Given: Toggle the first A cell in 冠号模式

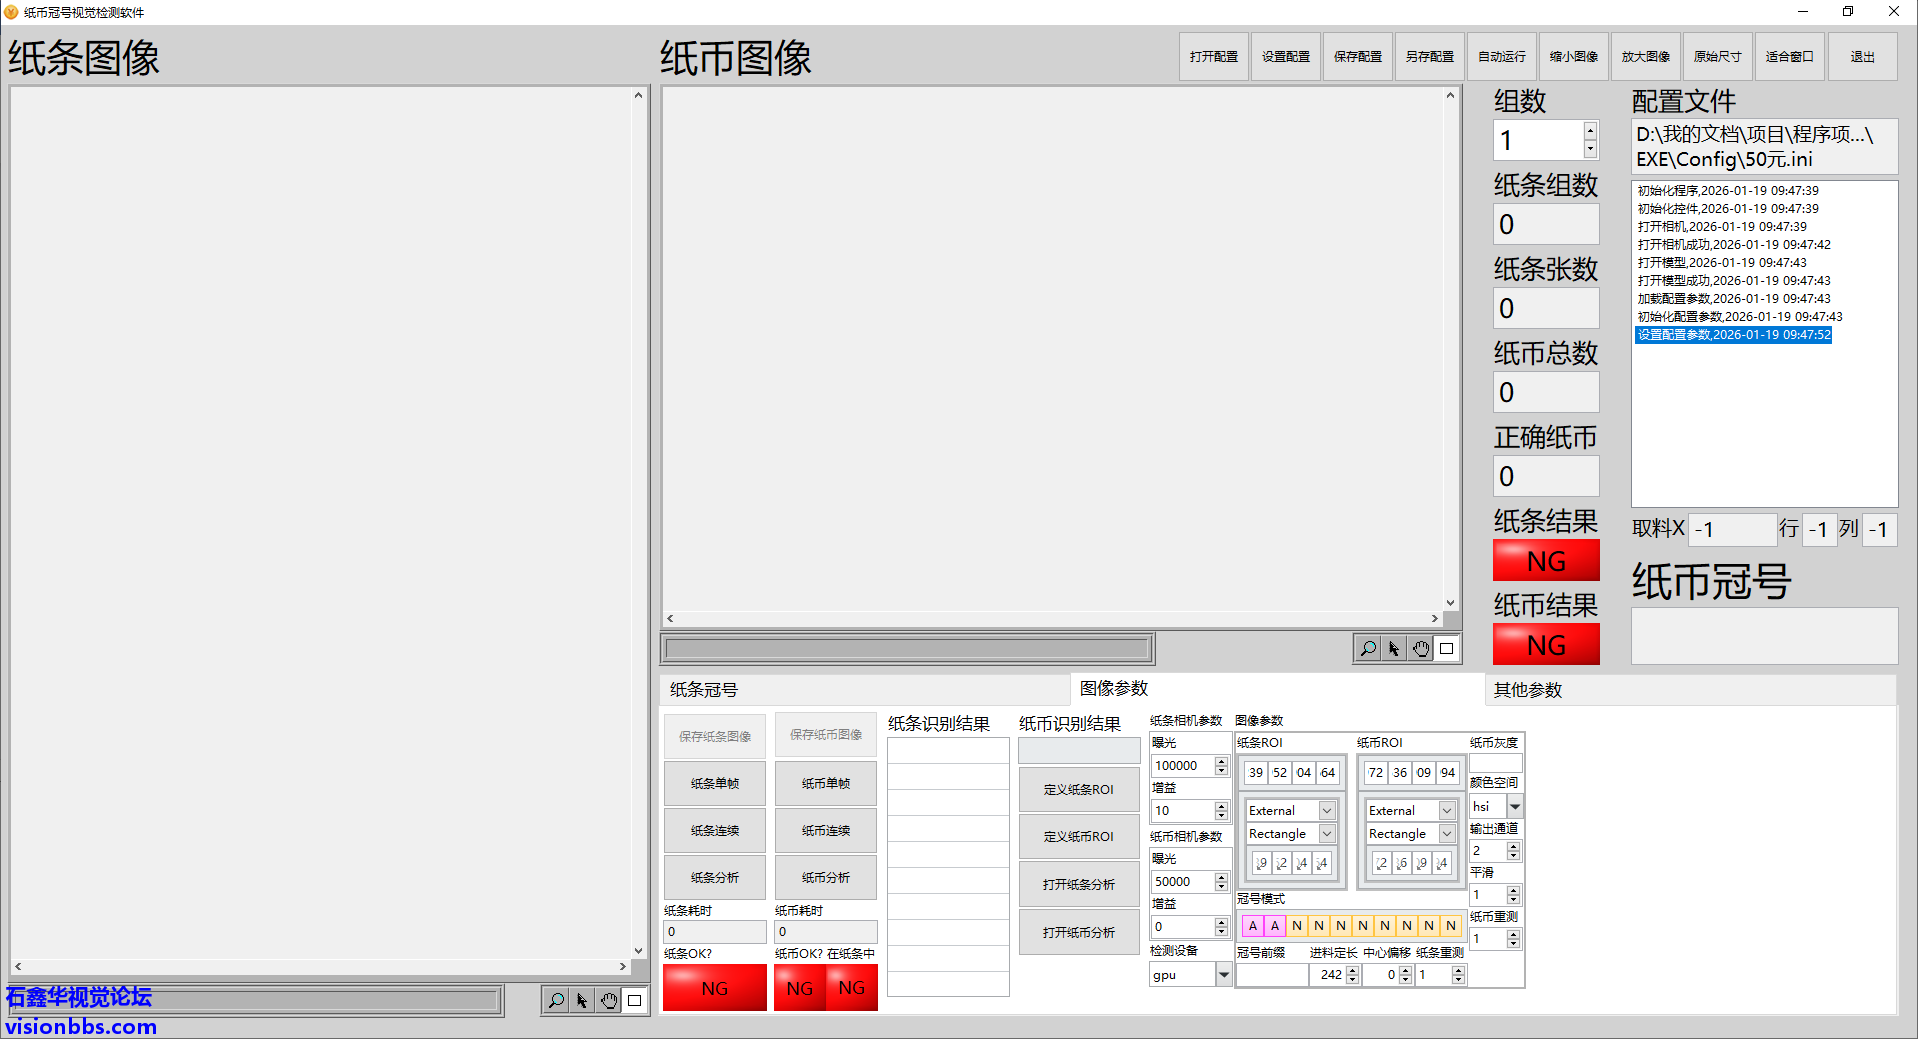Looking at the screenshot, I should [1252, 925].
